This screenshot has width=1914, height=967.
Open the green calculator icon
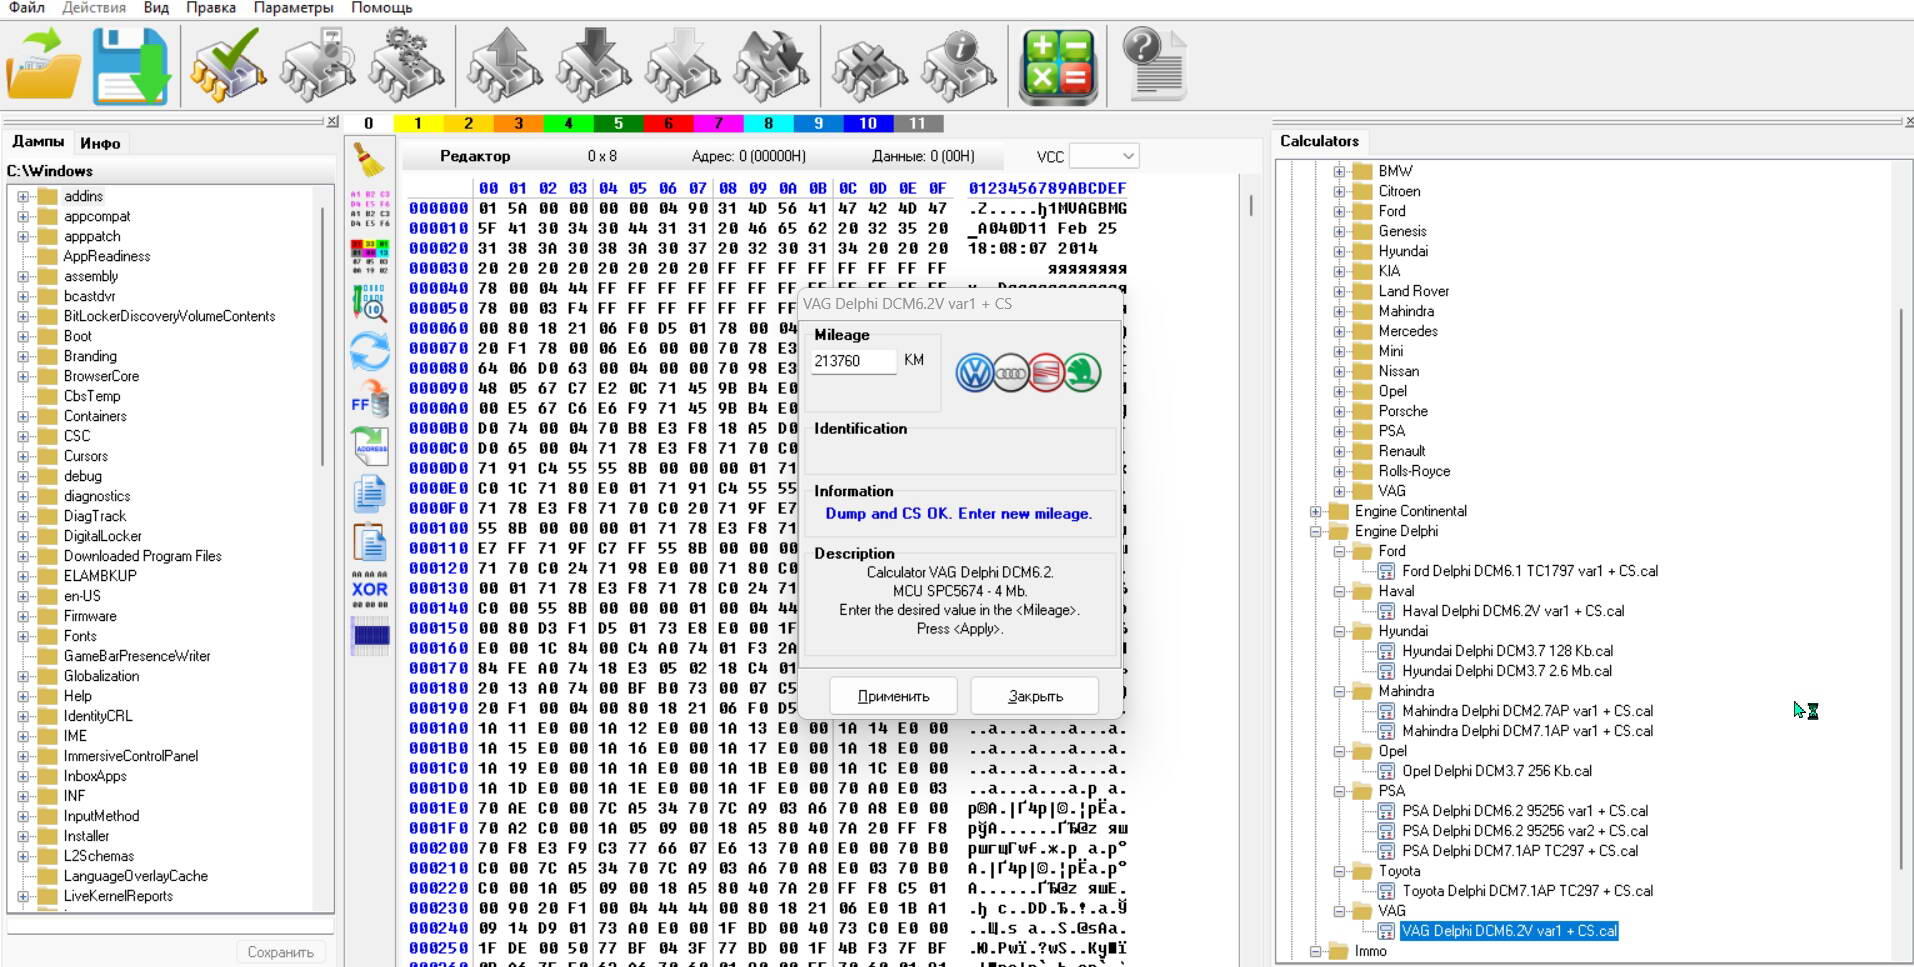(1058, 66)
